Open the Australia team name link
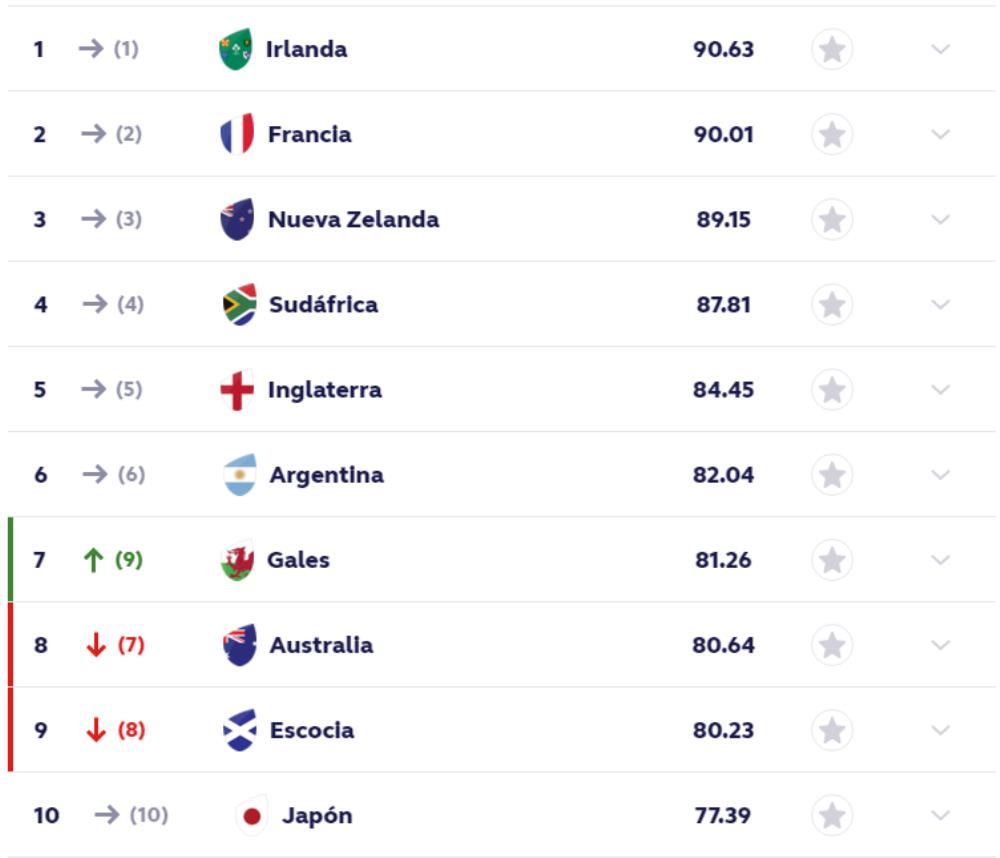The width and height of the screenshot is (1000, 858). 321,645
